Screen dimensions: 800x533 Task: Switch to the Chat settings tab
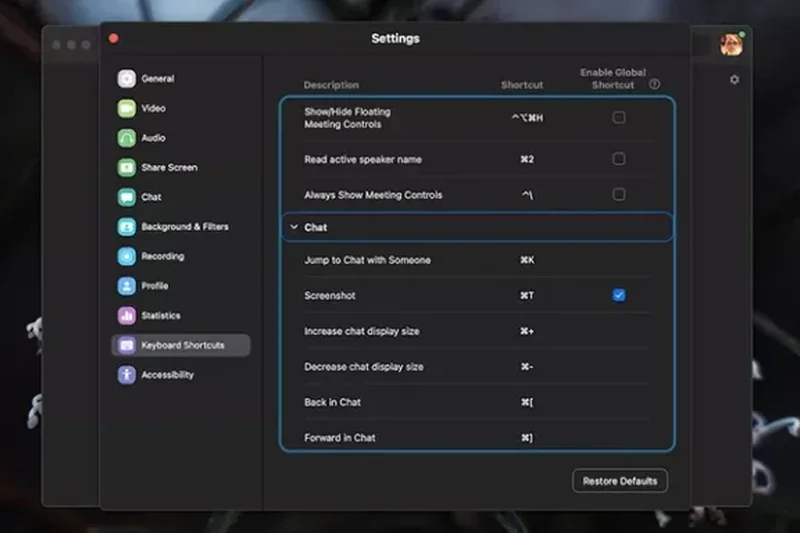tap(150, 197)
